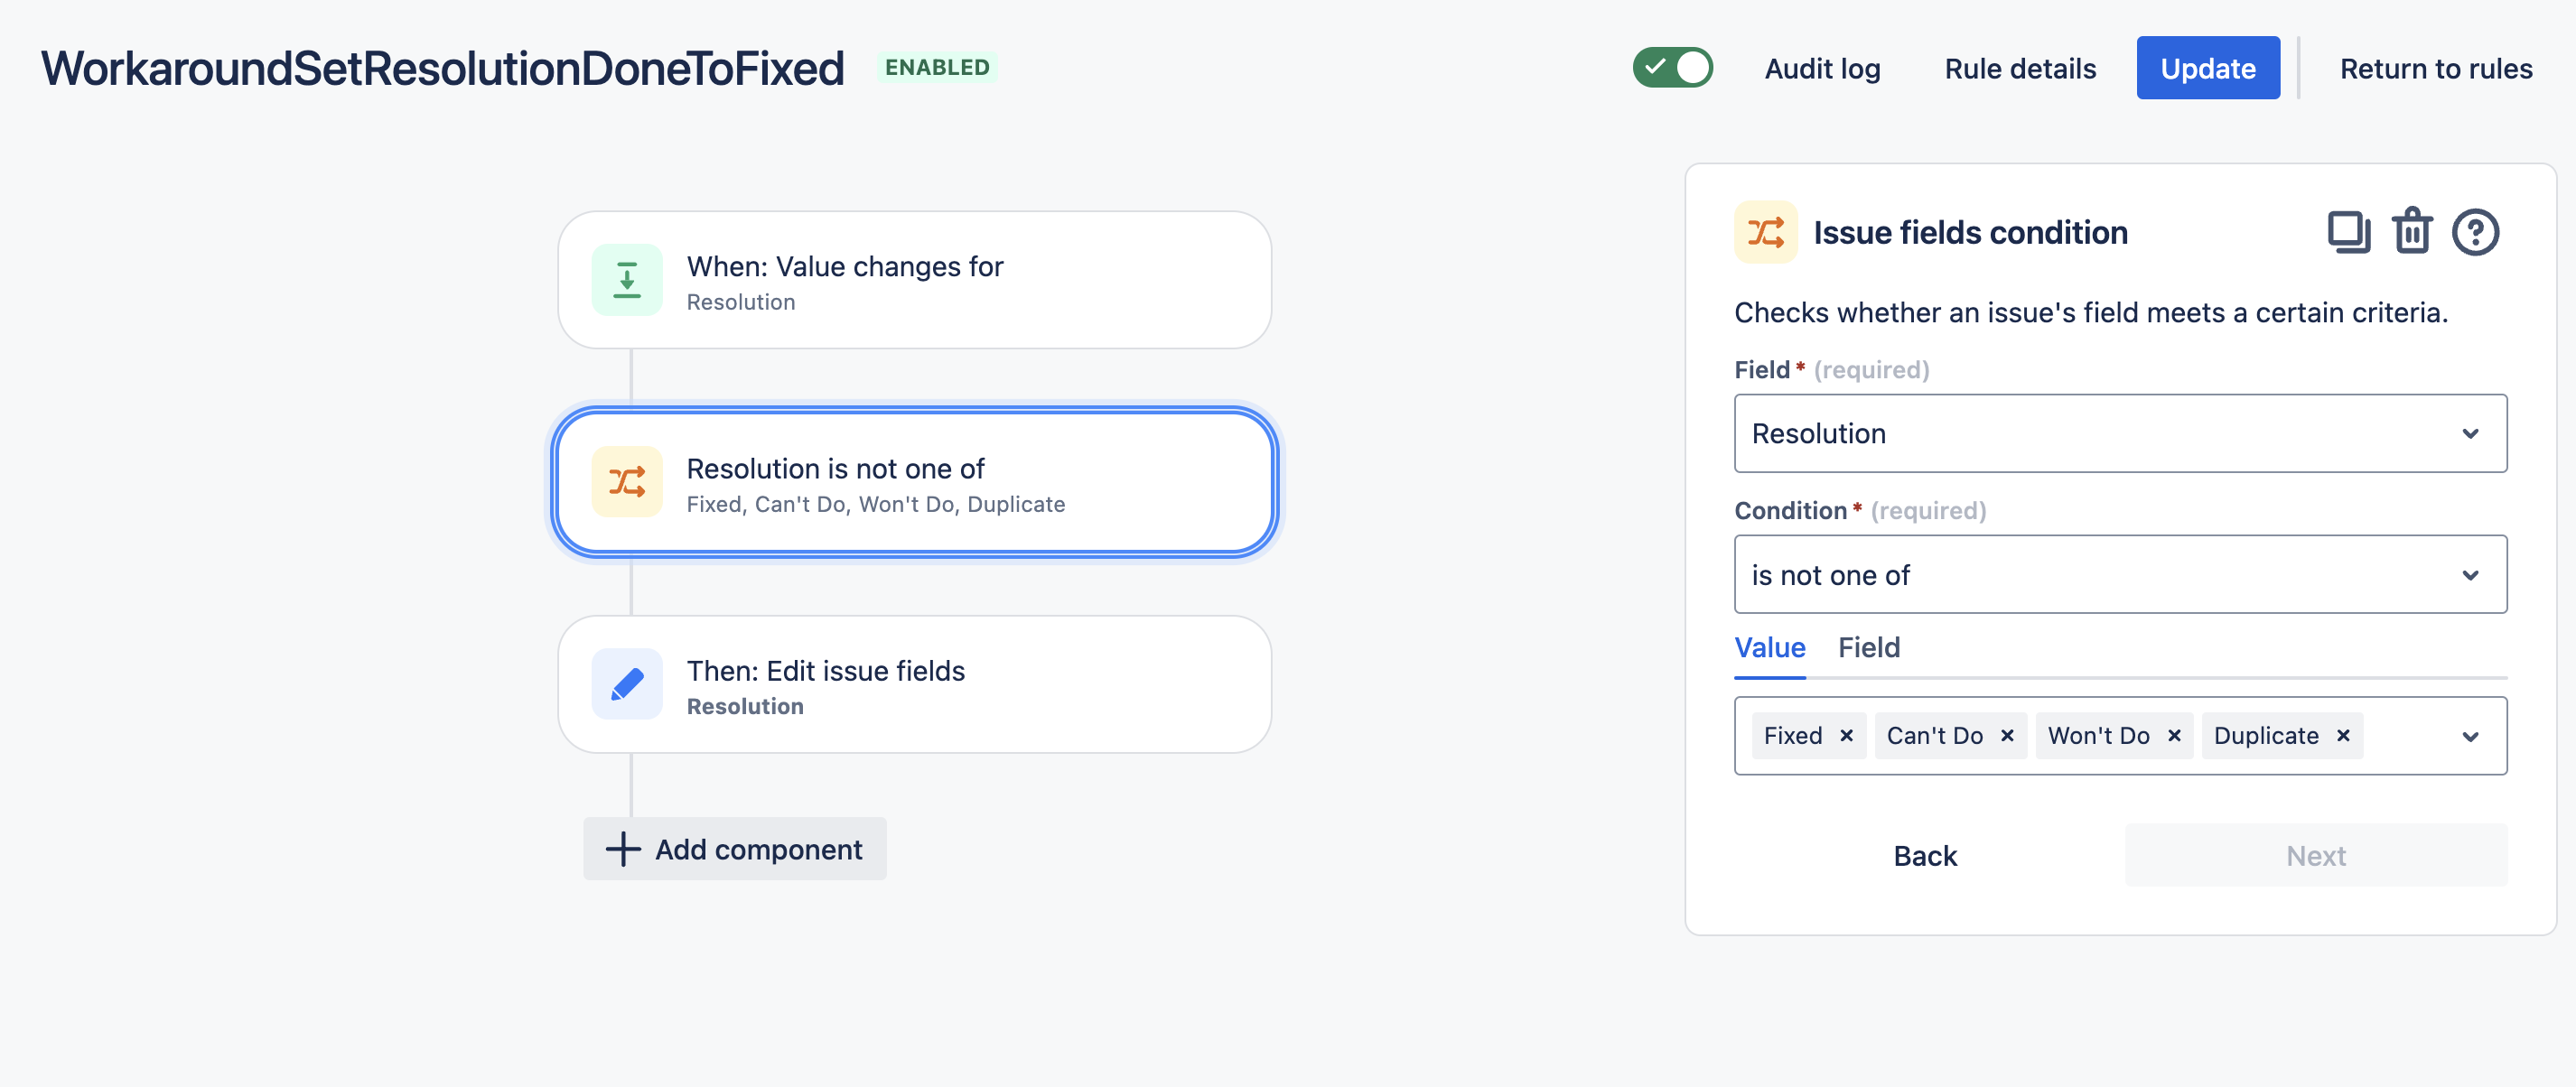Click Add component to workflow
The image size is (2576, 1087).
click(738, 849)
